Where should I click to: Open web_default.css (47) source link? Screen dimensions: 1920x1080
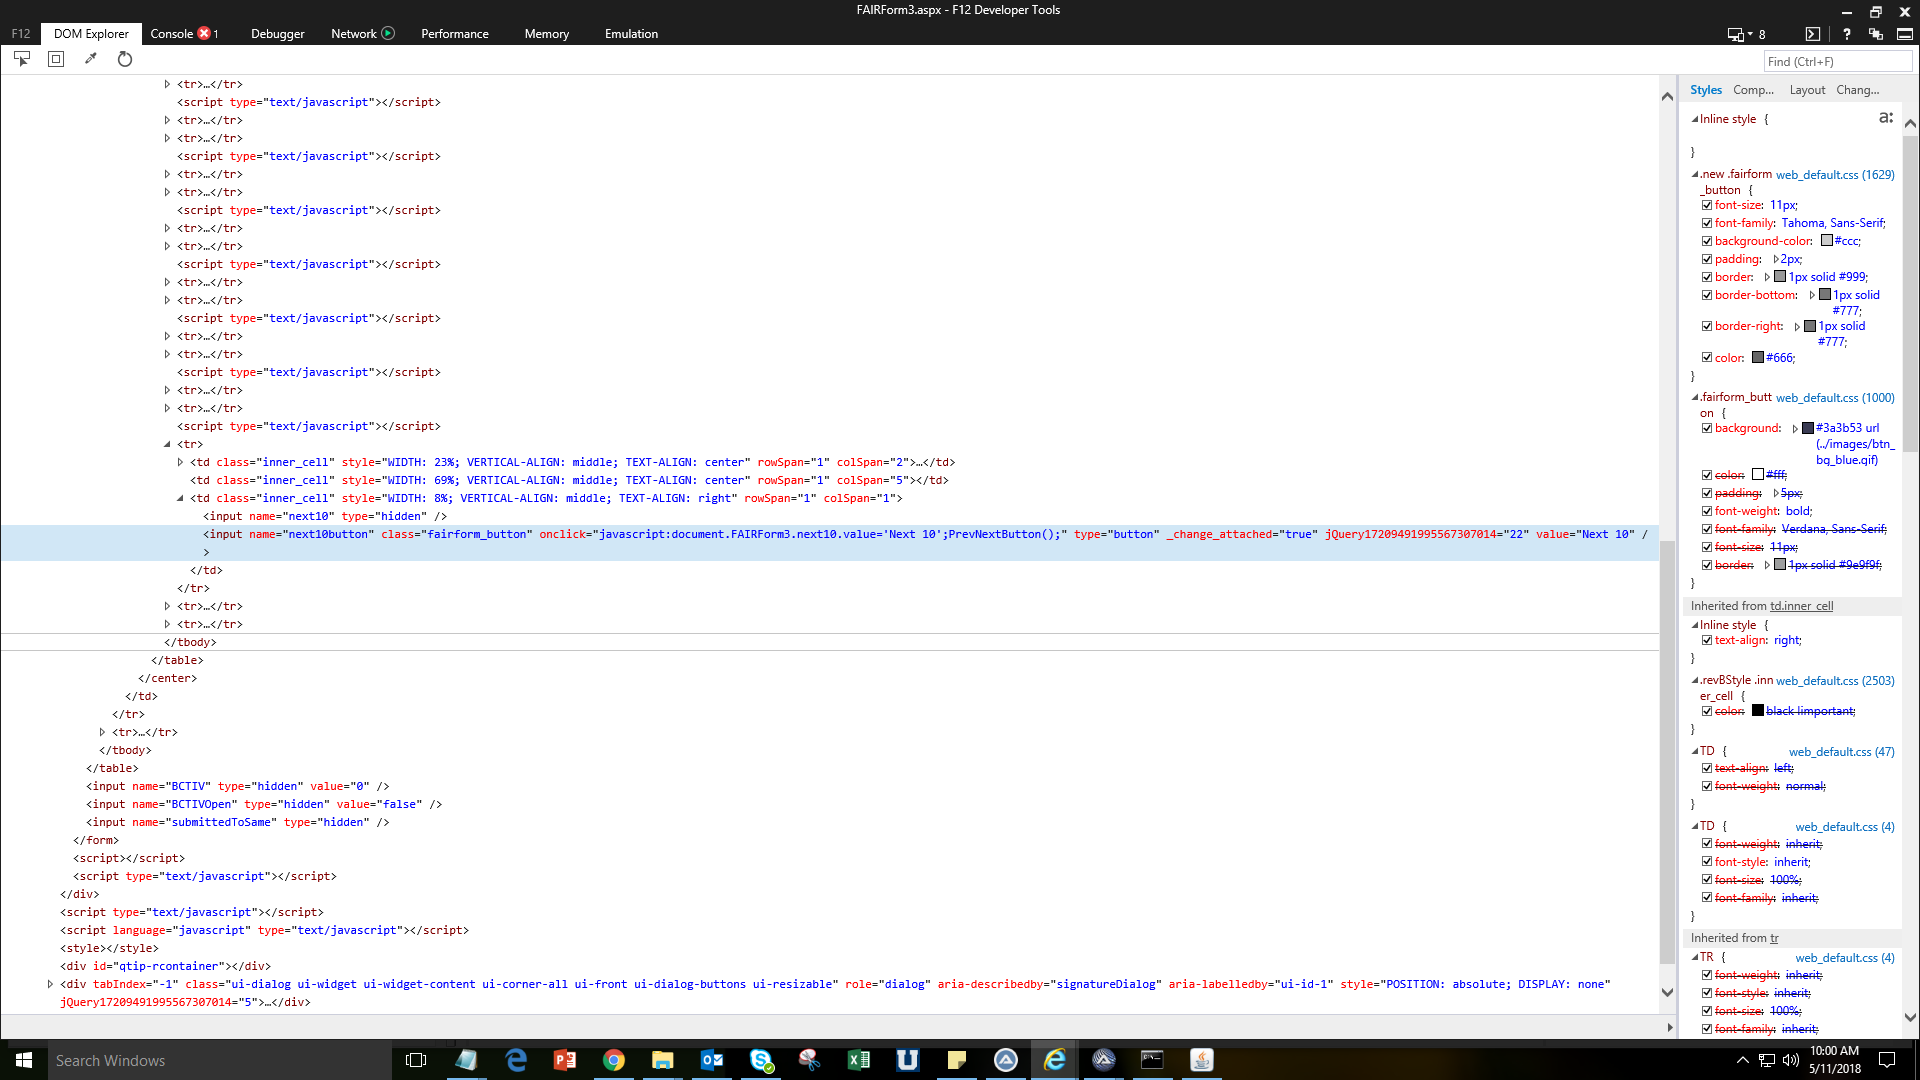click(x=1842, y=752)
